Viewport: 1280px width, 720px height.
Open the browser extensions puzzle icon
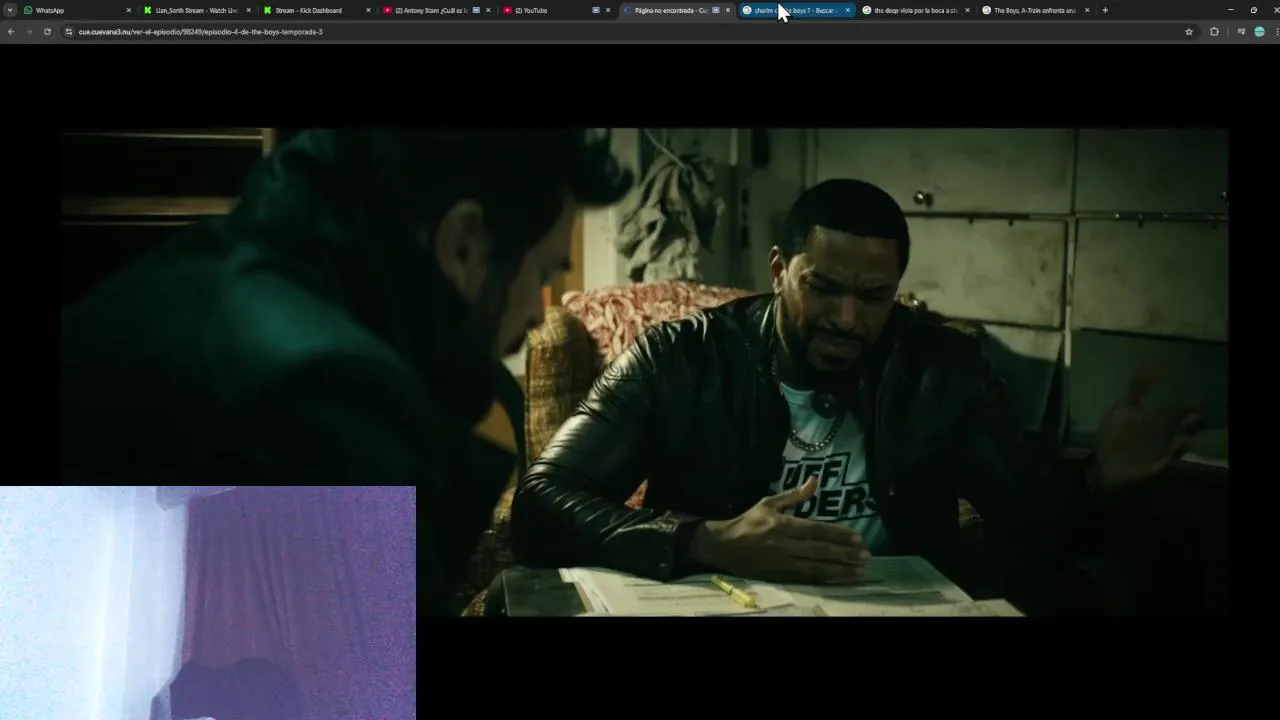click(1214, 32)
